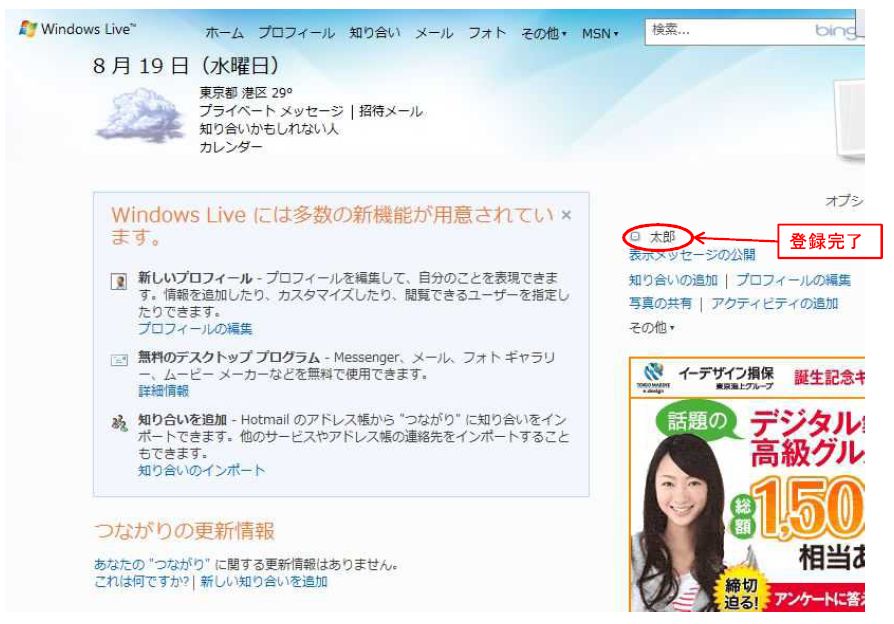Screen dimensions: 894x624
Task: Expand the その他 dropdown under profile links
Action: [651, 327]
